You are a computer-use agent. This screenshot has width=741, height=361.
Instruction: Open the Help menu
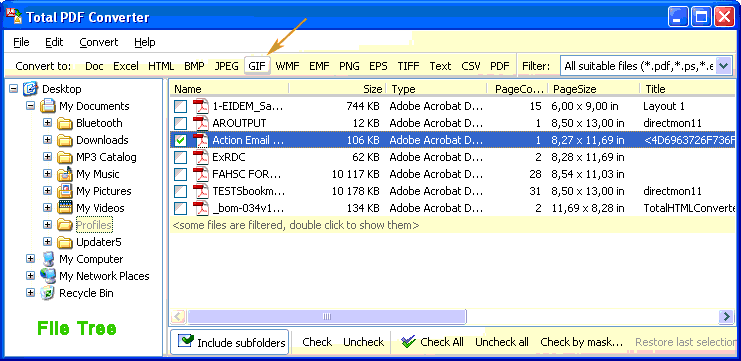pyautogui.click(x=145, y=42)
